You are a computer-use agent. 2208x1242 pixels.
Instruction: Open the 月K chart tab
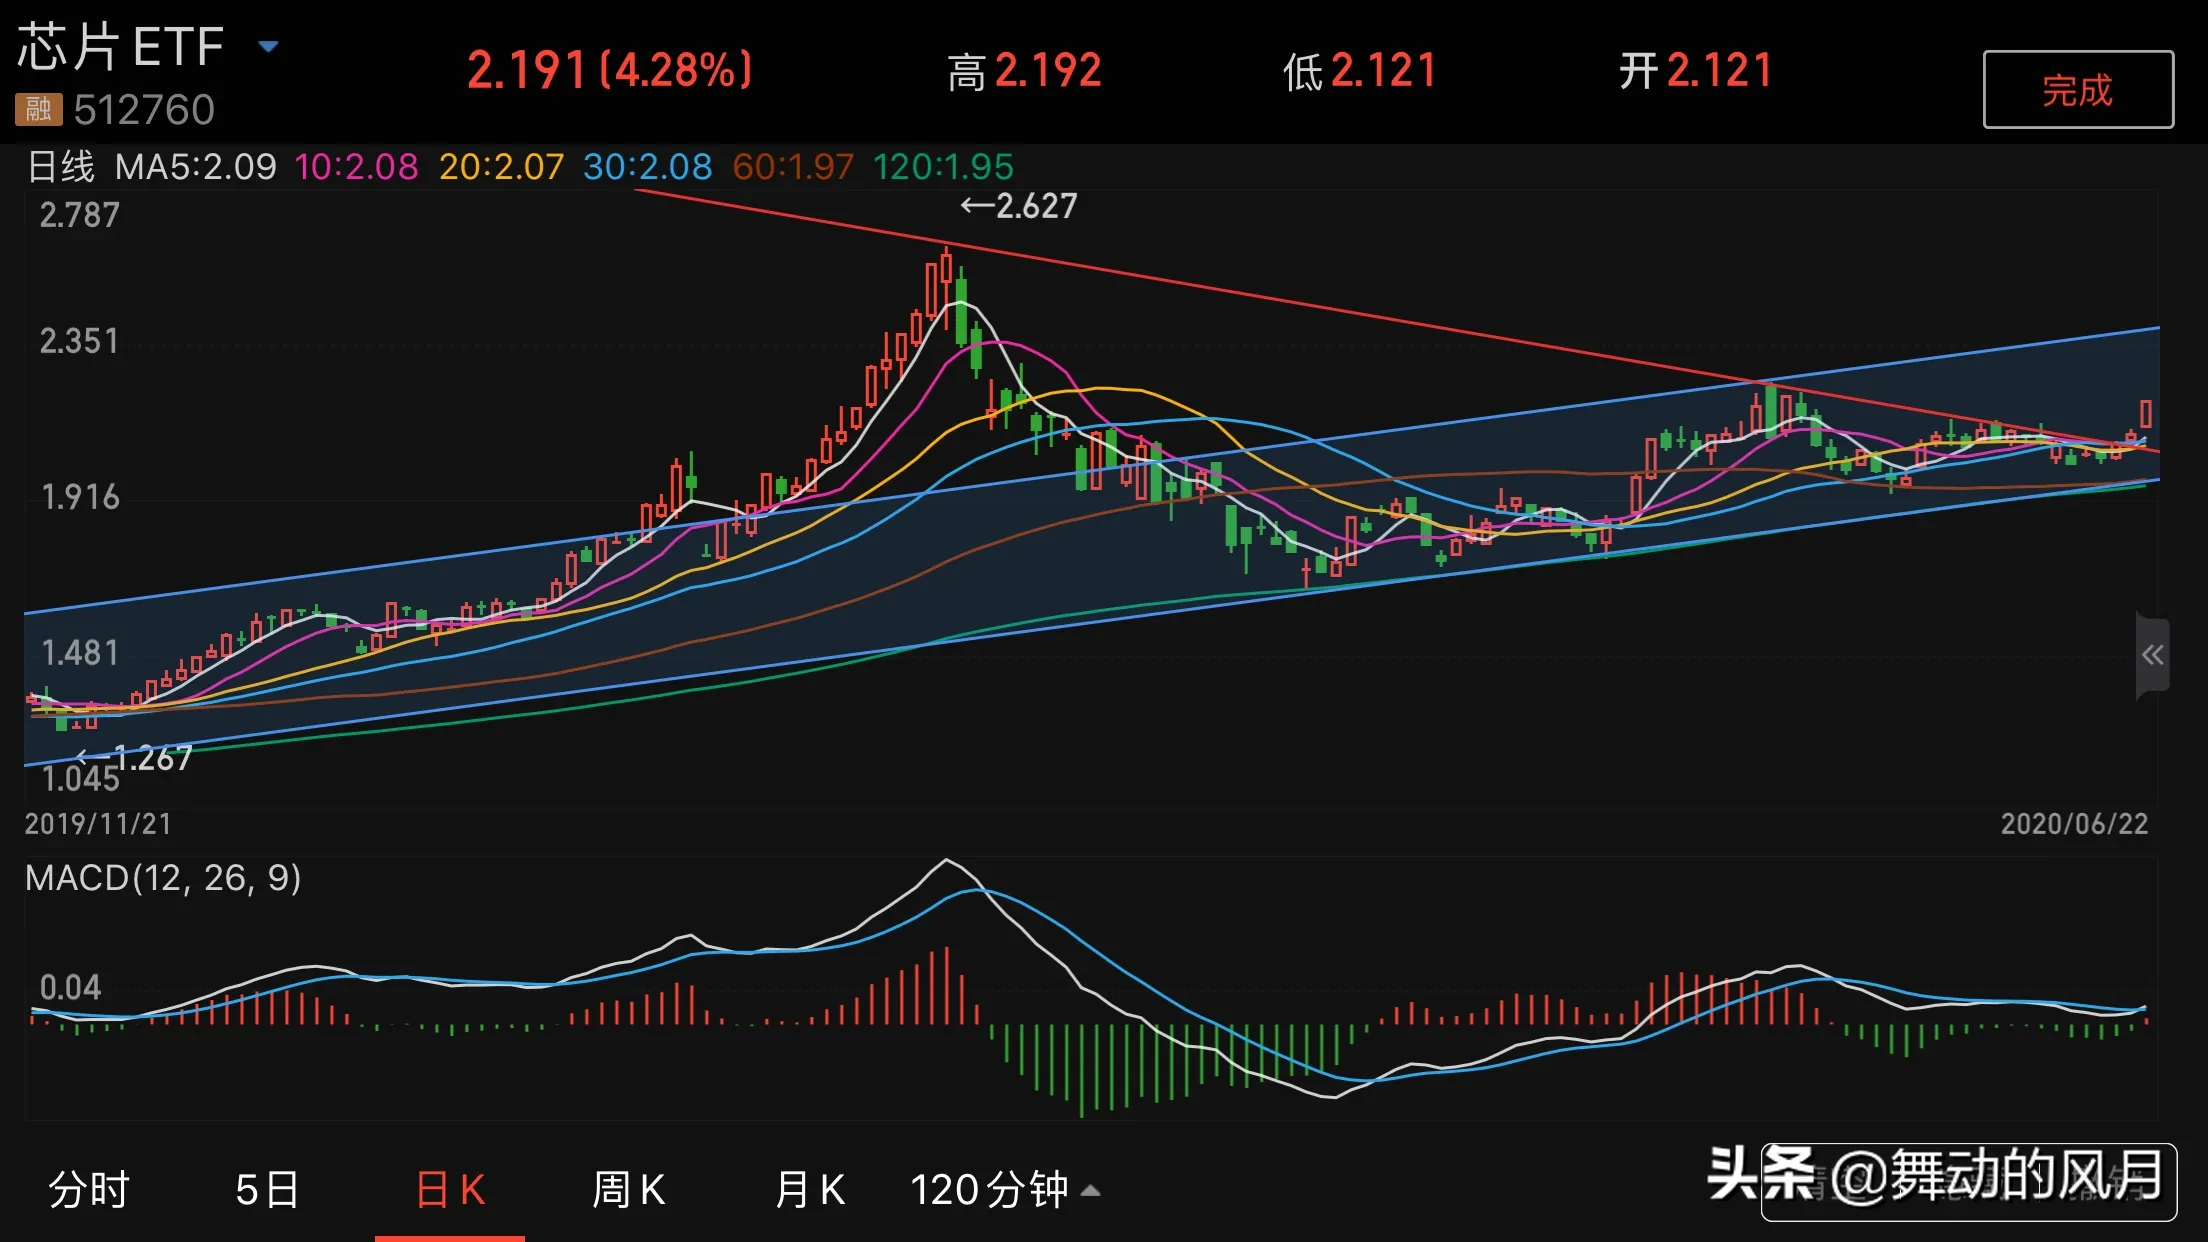click(810, 1189)
